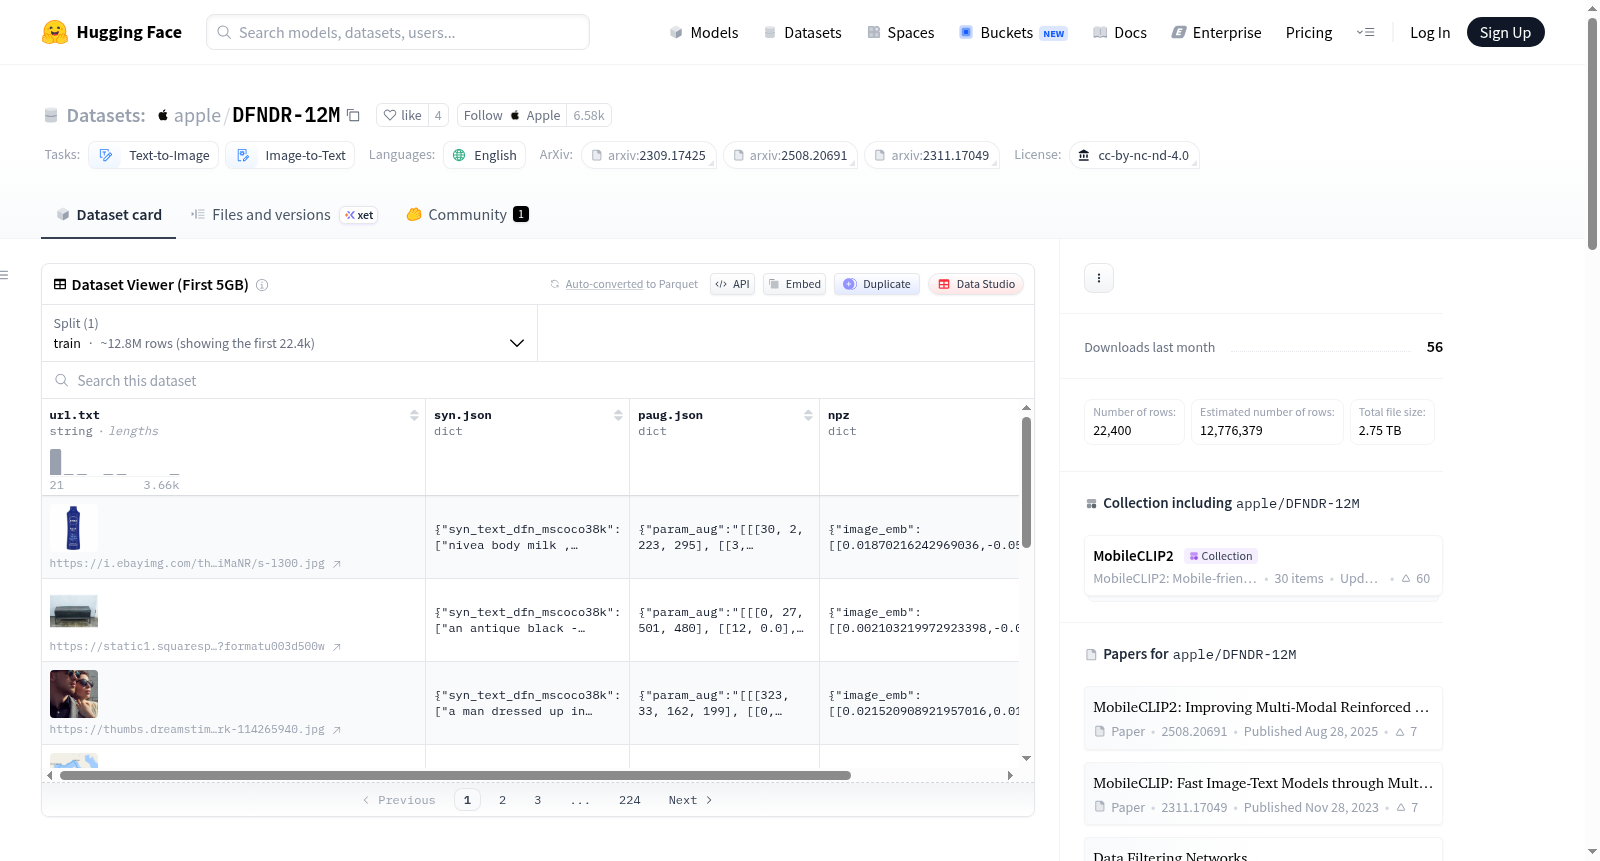Click the Apple follower count 6.58k

pos(589,115)
